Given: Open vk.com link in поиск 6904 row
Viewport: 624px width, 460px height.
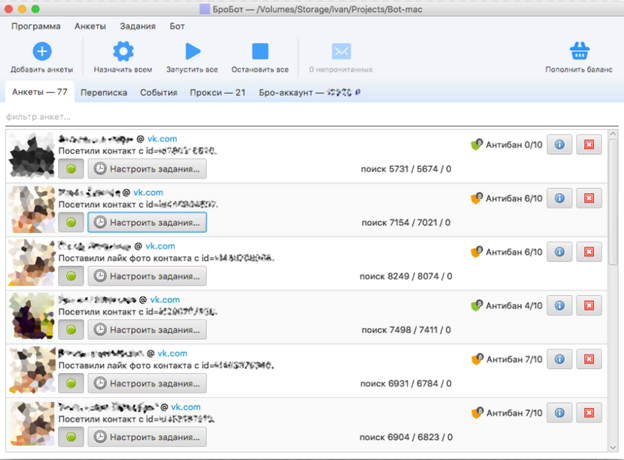Looking at the screenshot, I should click(186, 407).
